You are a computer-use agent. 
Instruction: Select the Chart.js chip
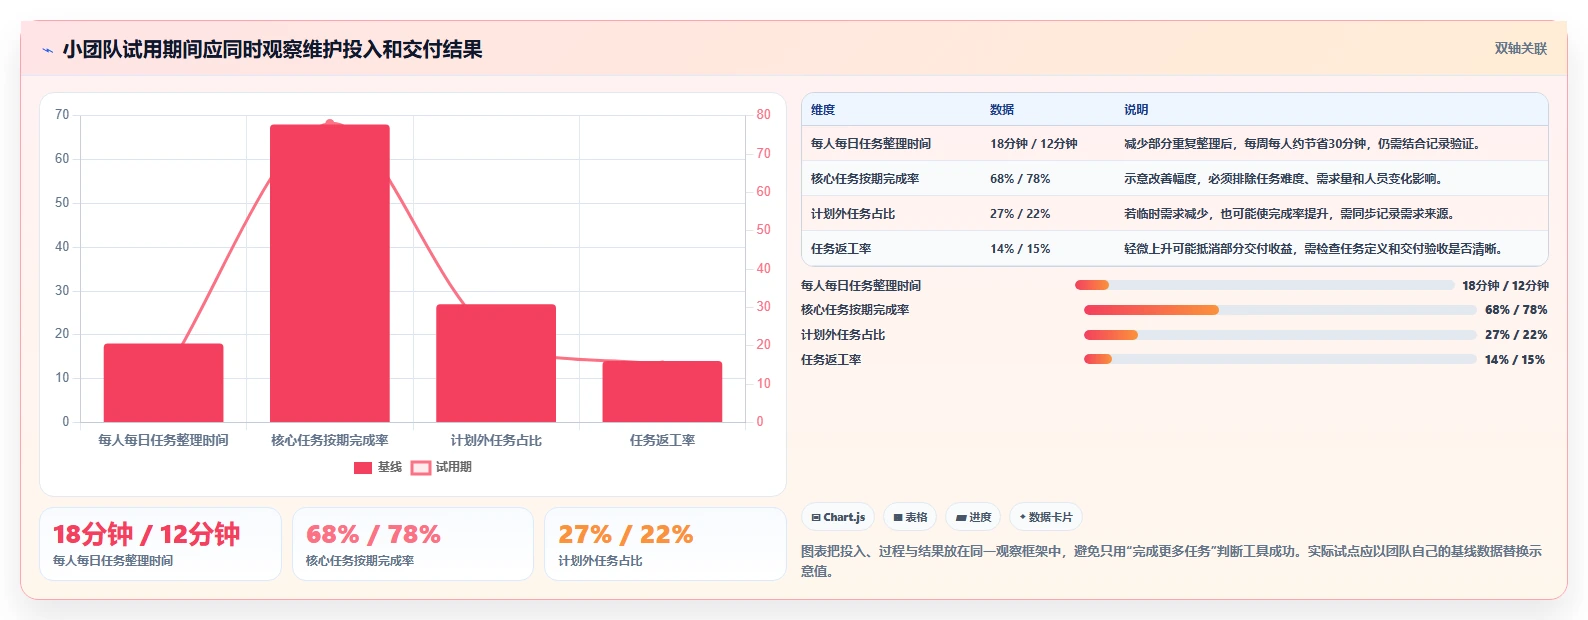838,517
